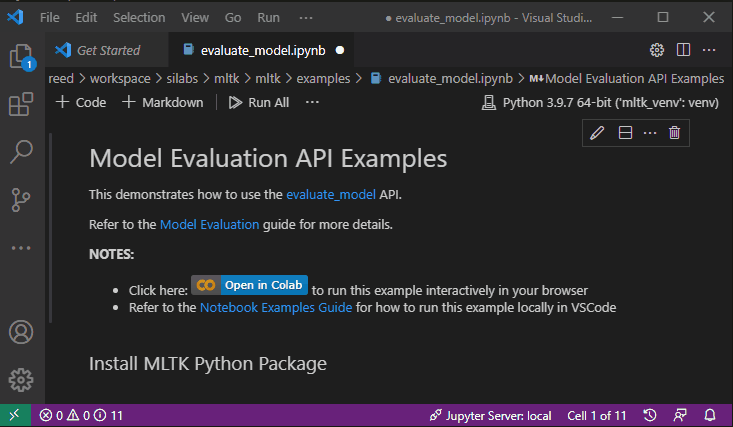Click the examples breadcrumb

(x=323, y=78)
